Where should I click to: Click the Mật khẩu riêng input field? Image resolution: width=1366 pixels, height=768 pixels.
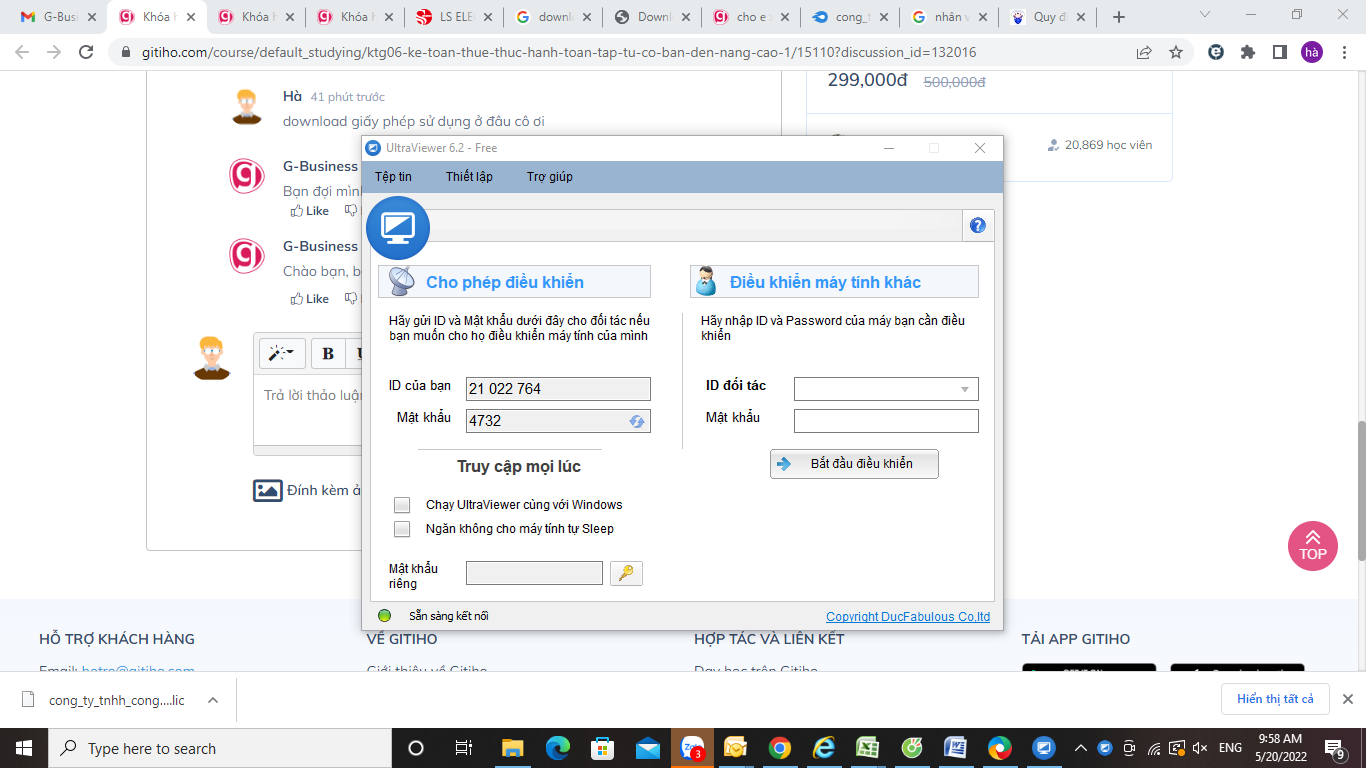[534, 573]
